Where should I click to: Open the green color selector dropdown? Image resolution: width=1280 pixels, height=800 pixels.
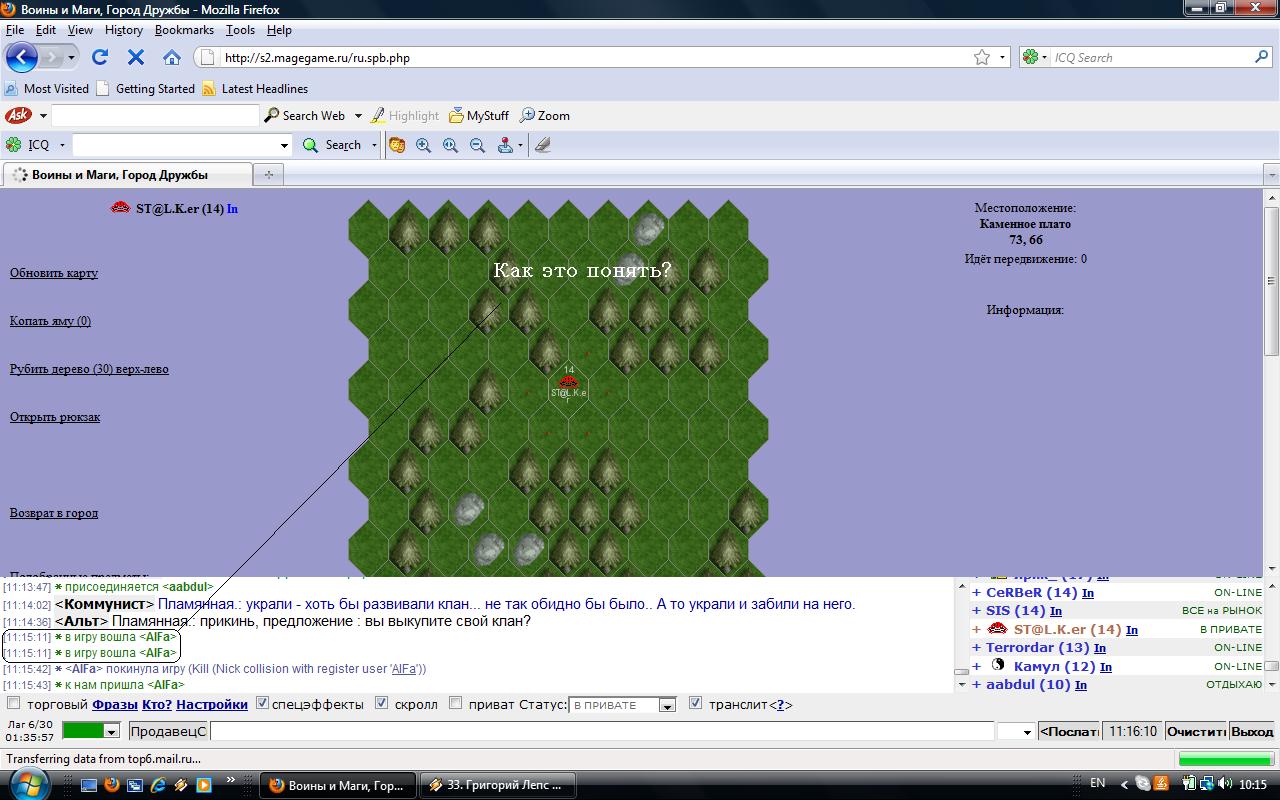tap(111, 732)
